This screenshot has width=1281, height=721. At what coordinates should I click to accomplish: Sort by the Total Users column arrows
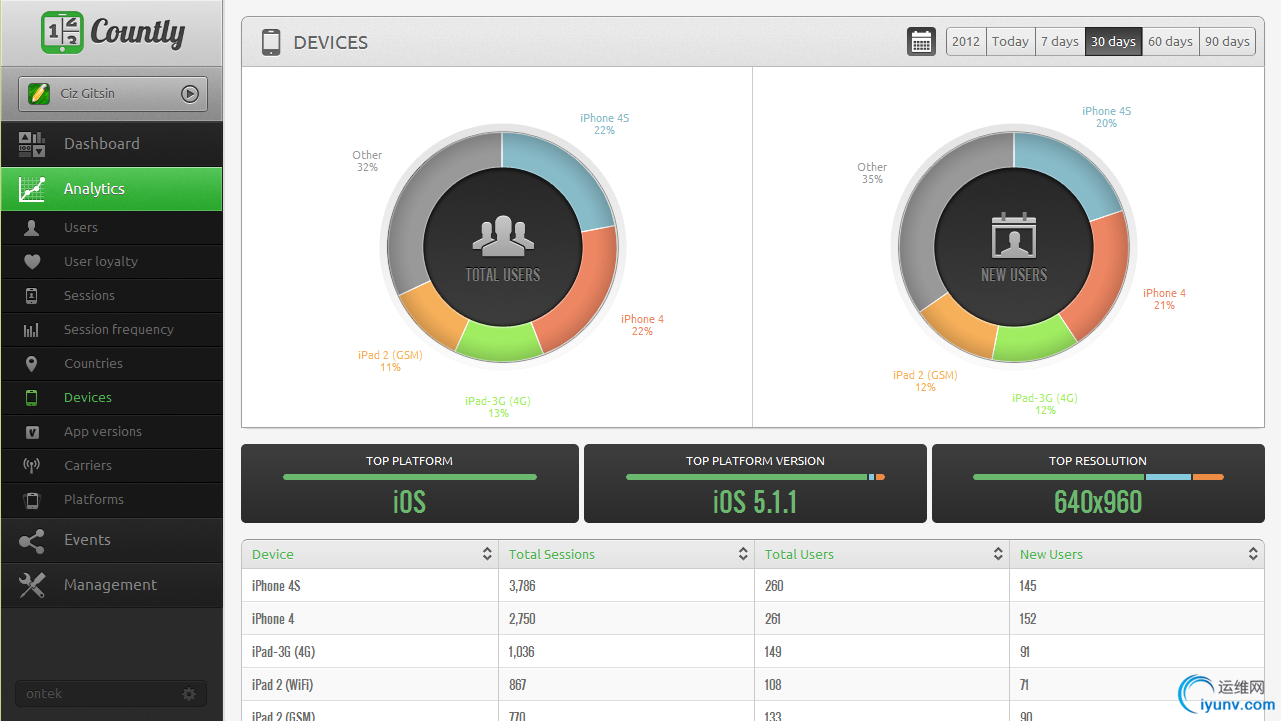998,554
